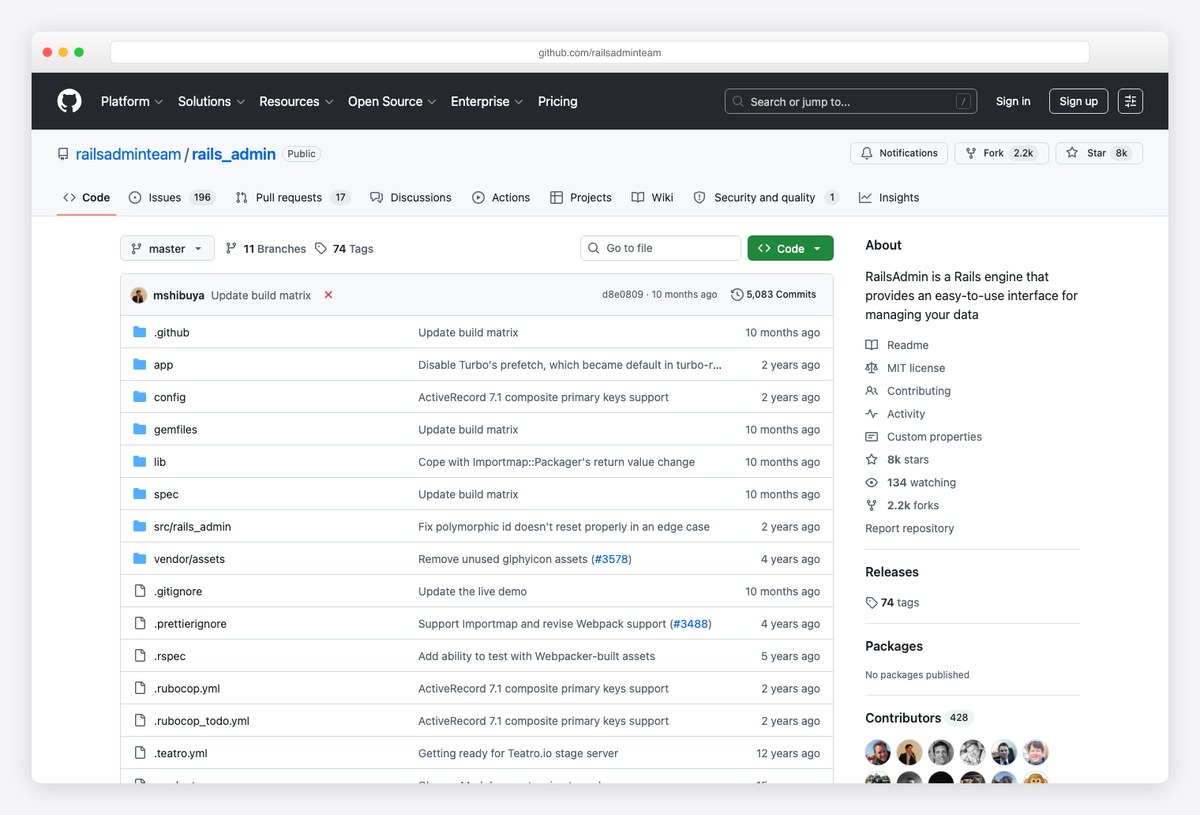This screenshot has height=815, width=1200.
Task: Click the GitHub octocat logo
Action: pos(69,101)
